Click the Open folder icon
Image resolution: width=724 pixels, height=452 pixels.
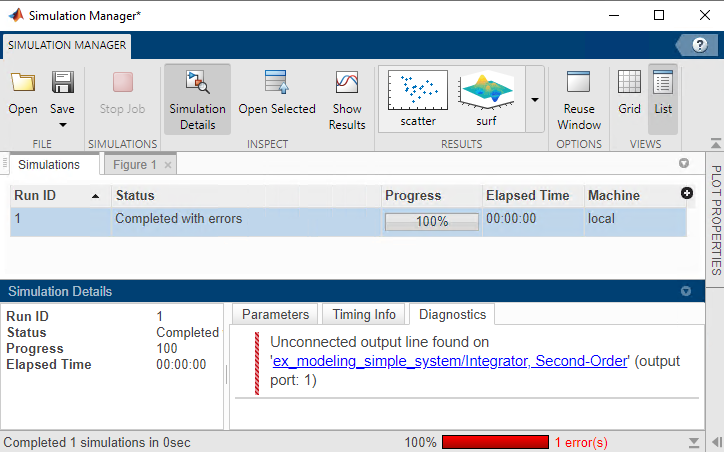pos(23,84)
